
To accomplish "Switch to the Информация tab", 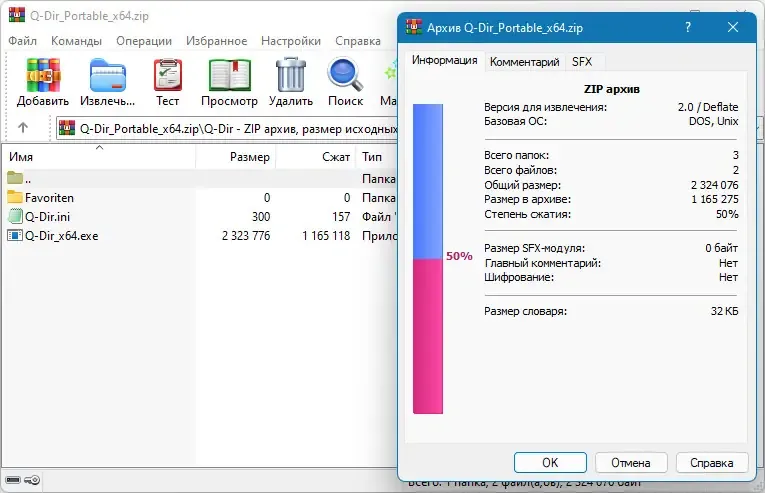I will [x=444, y=61].
